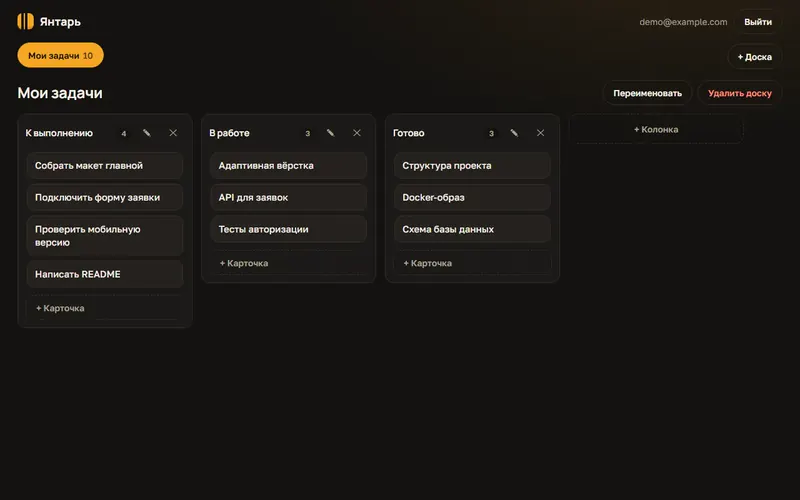Click the Янтарь amber logo icon
Viewport: 800px width, 500px height.
click(26, 21)
